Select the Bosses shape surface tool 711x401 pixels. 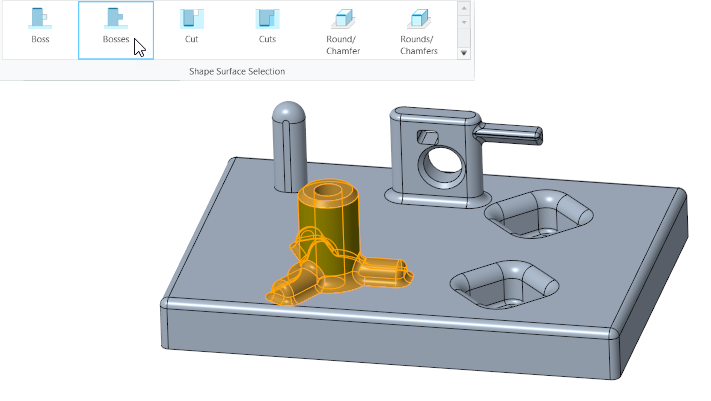tap(116, 30)
